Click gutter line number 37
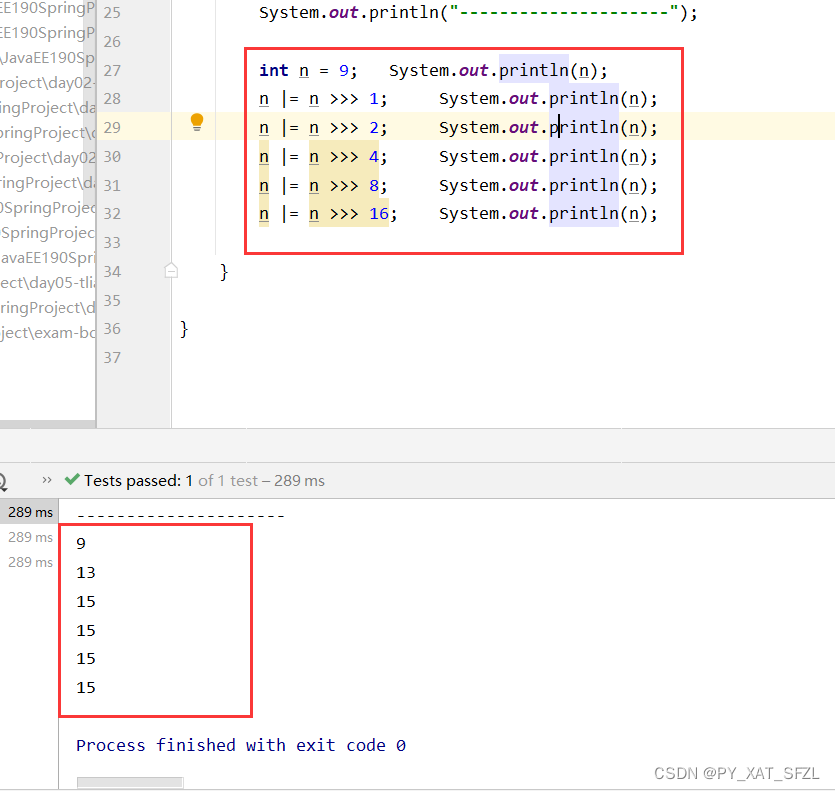Image resolution: width=835 pixels, height=791 pixels. tap(112, 357)
